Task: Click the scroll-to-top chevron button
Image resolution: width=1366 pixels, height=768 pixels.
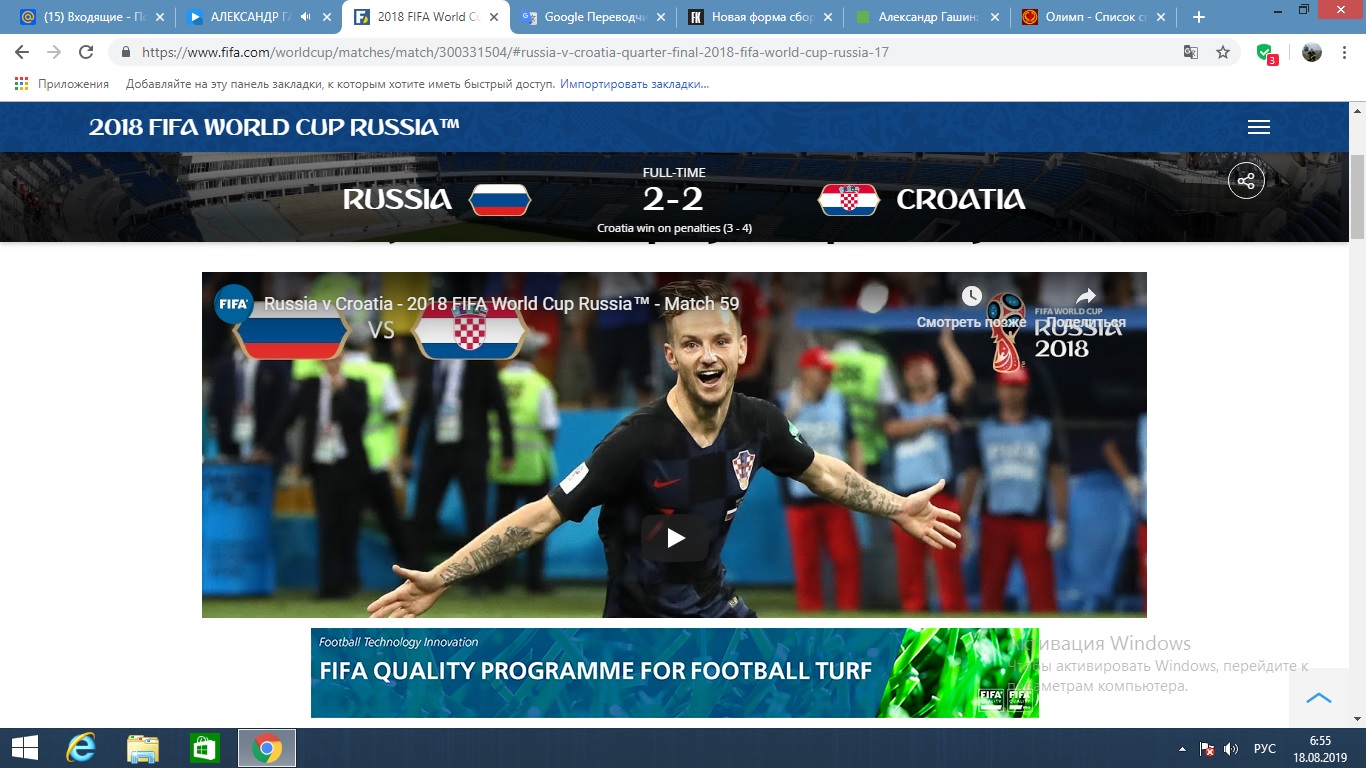Action: click(x=1319, y=698)
